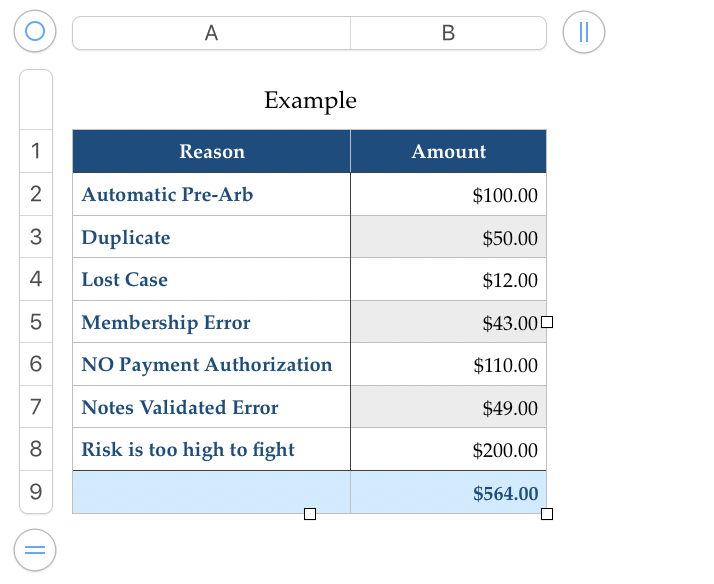Viewport: 714px width, 584px height.
Task: Click the add-row handle icon
Action: click(x=35, y=549)
